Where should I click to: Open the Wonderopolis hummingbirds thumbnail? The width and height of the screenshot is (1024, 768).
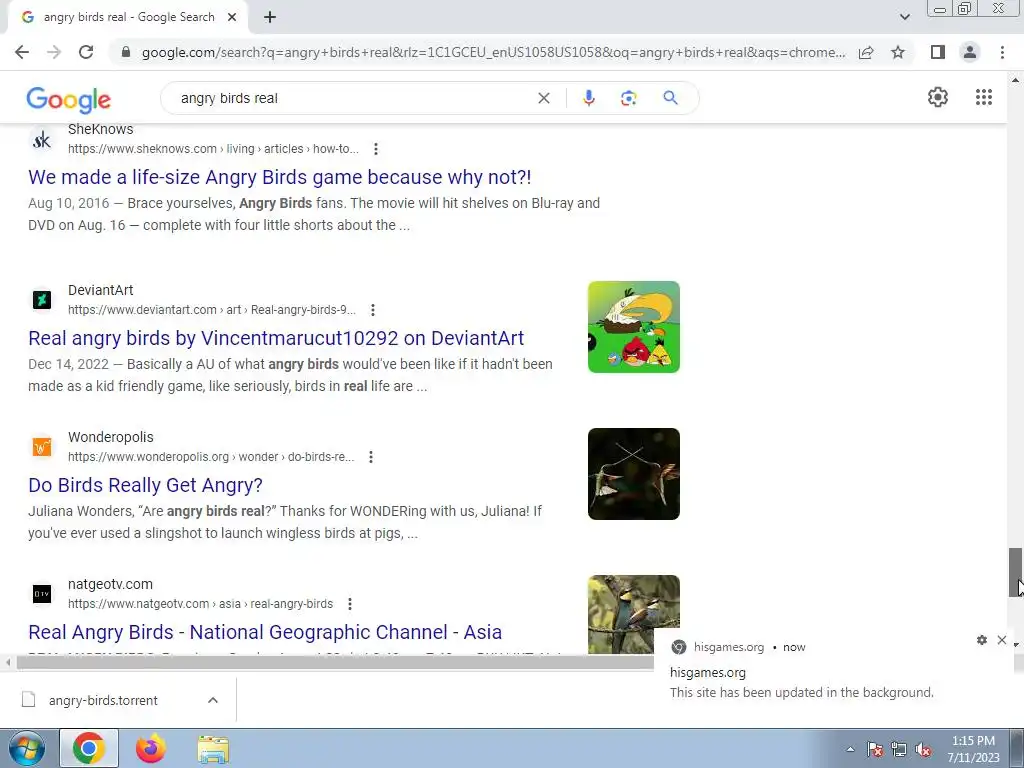click(633, 473)
